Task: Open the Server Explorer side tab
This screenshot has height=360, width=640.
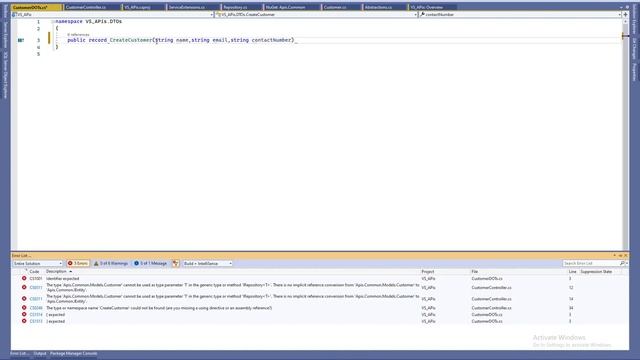Action: click(5, 35)
